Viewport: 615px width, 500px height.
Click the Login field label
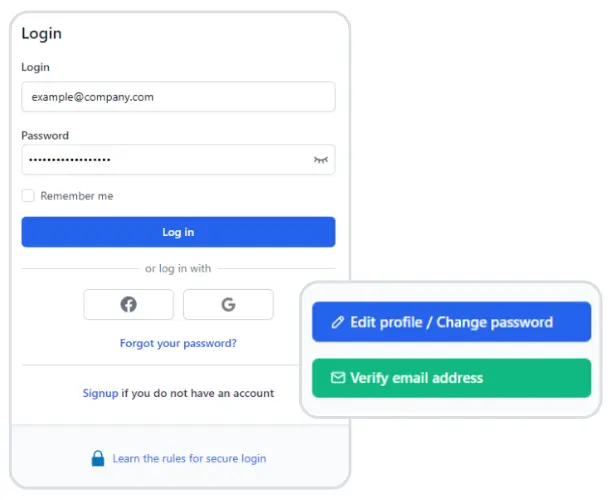click(x=35, y=67)
